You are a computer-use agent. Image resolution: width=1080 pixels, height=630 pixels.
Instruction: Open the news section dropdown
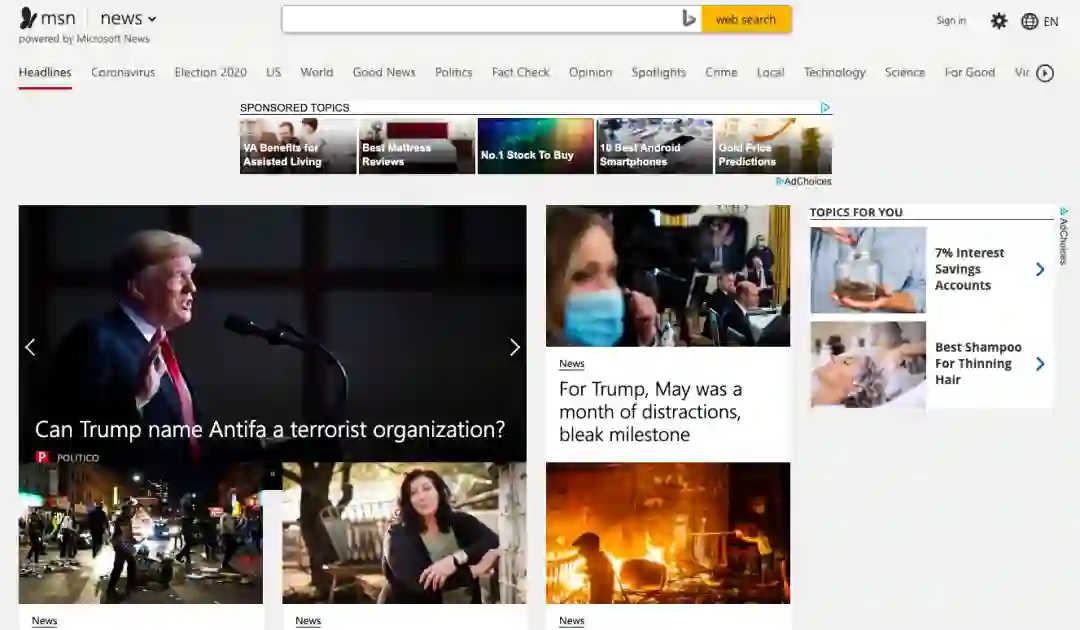click(128, 19)
